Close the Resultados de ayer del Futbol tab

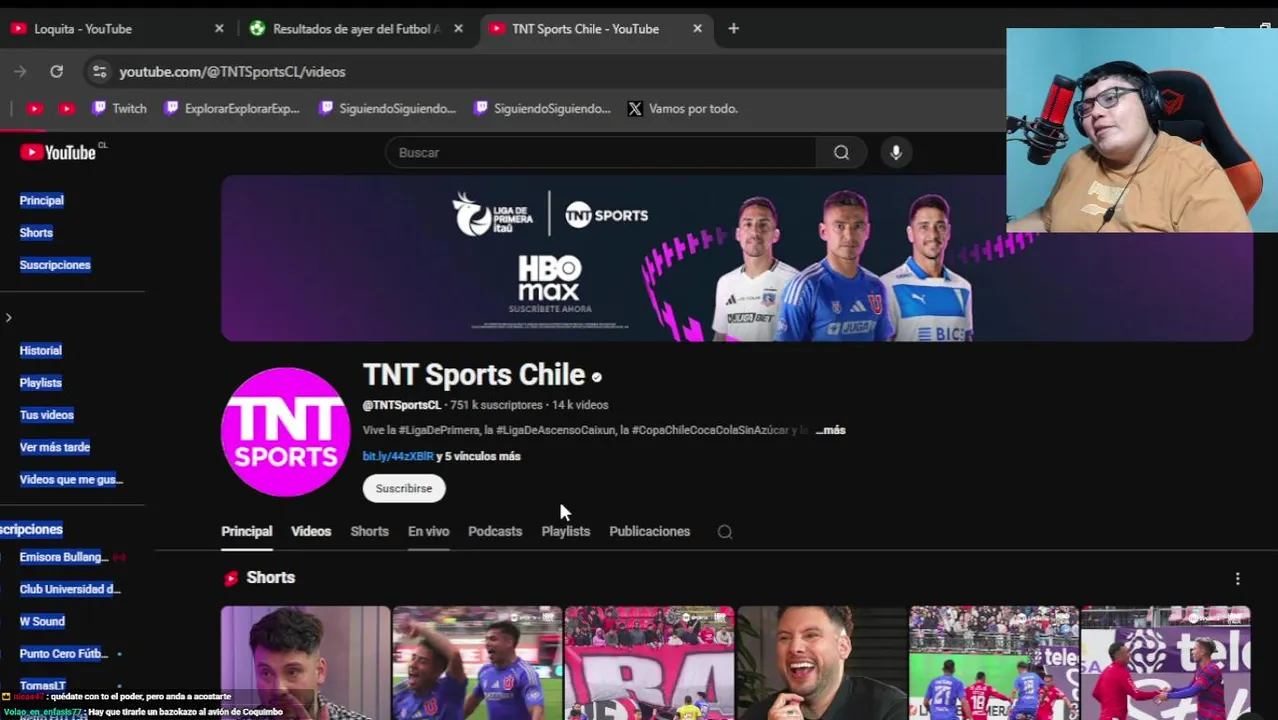[458, 29]
